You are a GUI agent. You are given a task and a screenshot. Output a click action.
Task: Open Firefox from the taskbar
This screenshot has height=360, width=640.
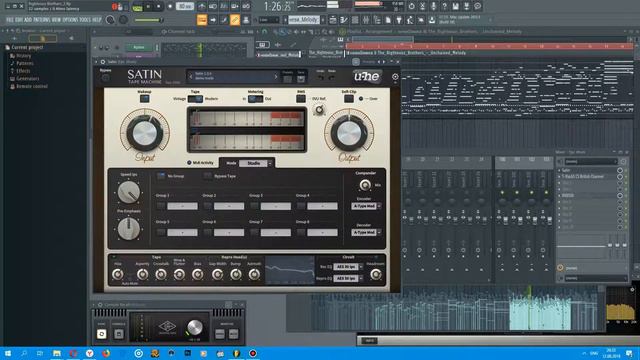click(x=106, y=353)
